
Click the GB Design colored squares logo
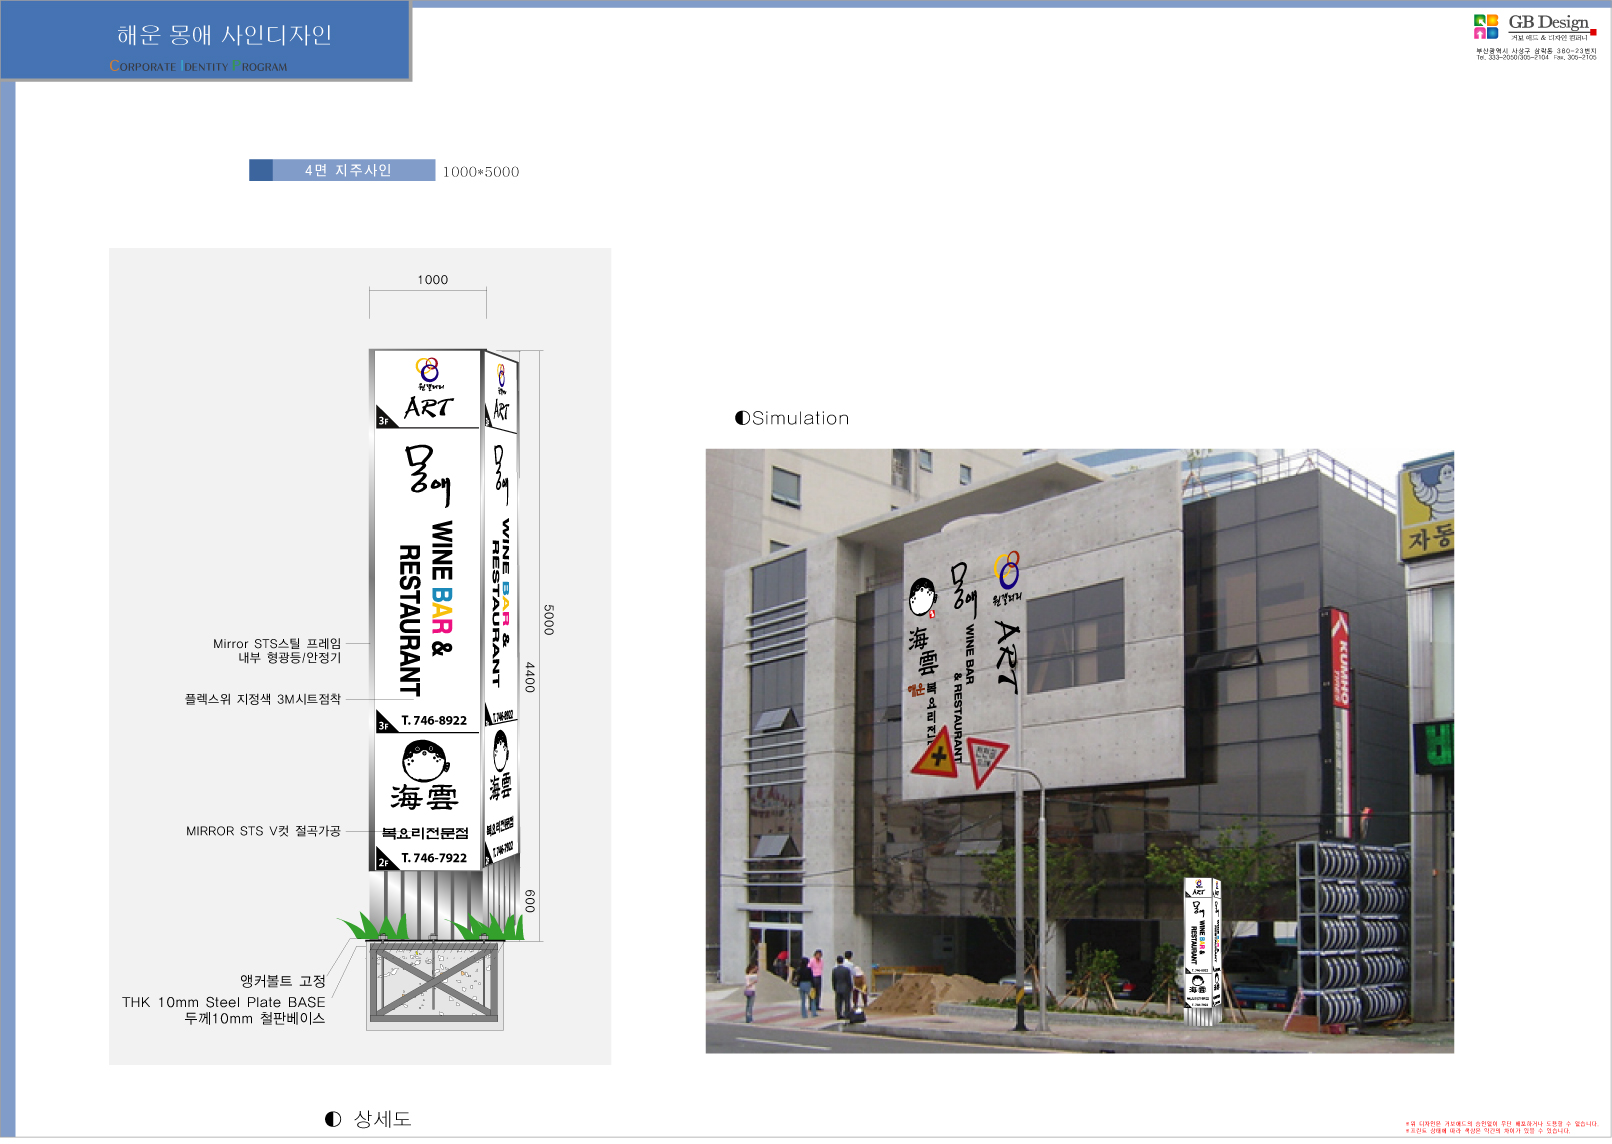pyautogui.click(x=1485, y=26)
